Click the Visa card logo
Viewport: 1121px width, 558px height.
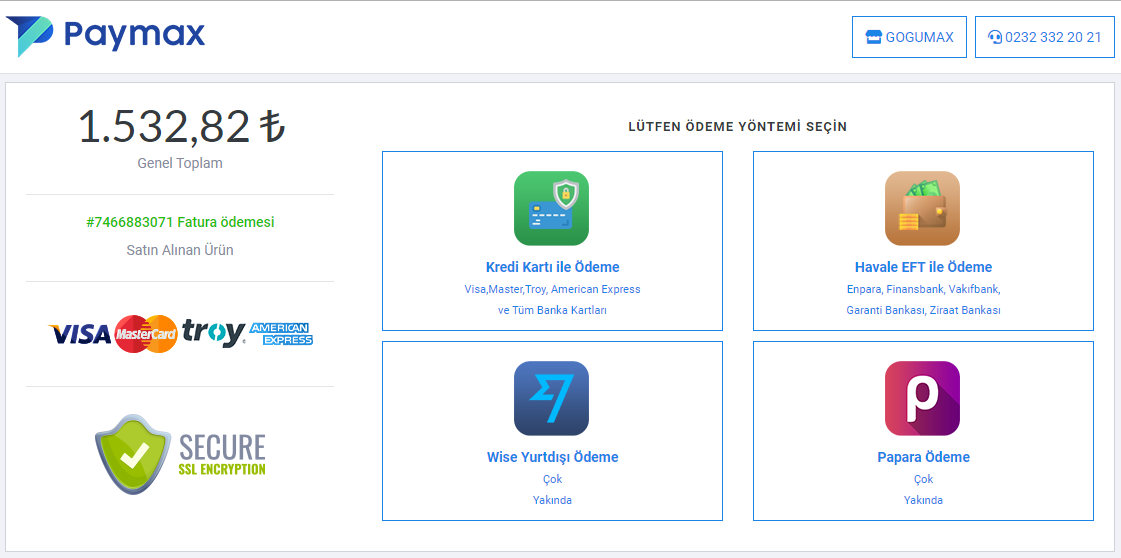click(79, 334)
